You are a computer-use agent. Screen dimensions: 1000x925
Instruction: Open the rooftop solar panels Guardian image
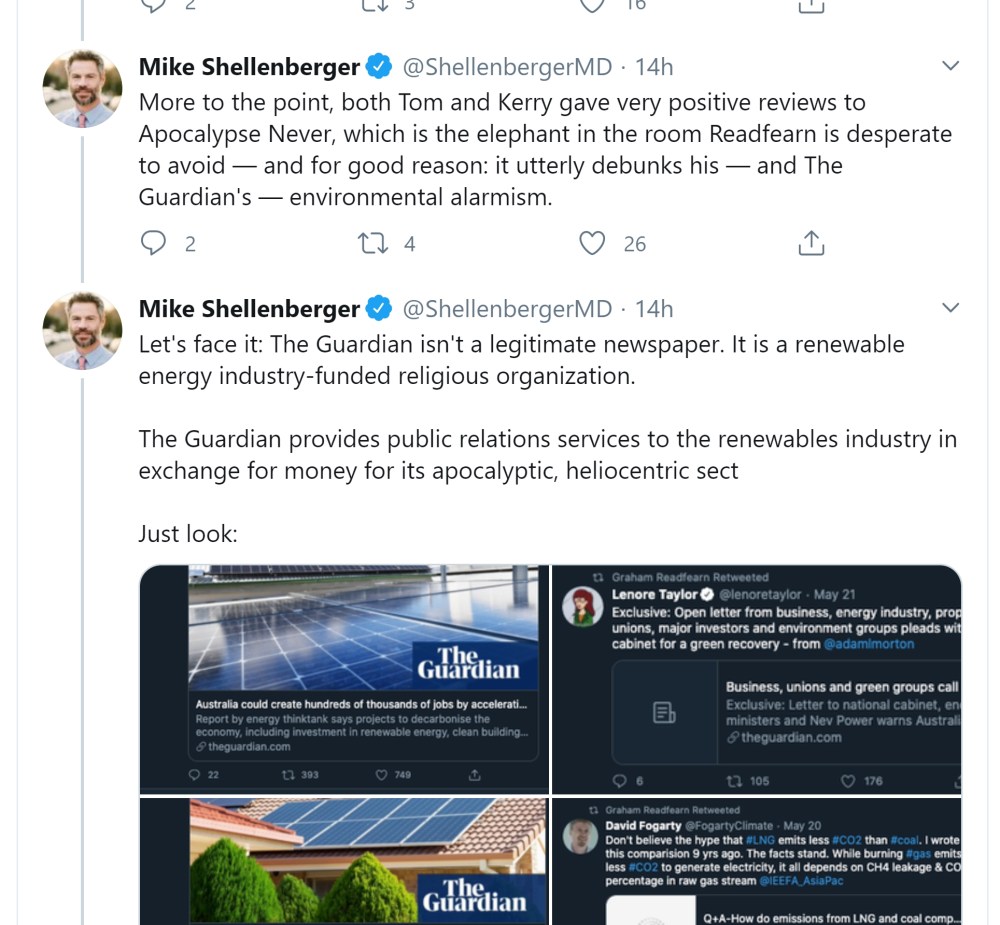click(344, 860)
